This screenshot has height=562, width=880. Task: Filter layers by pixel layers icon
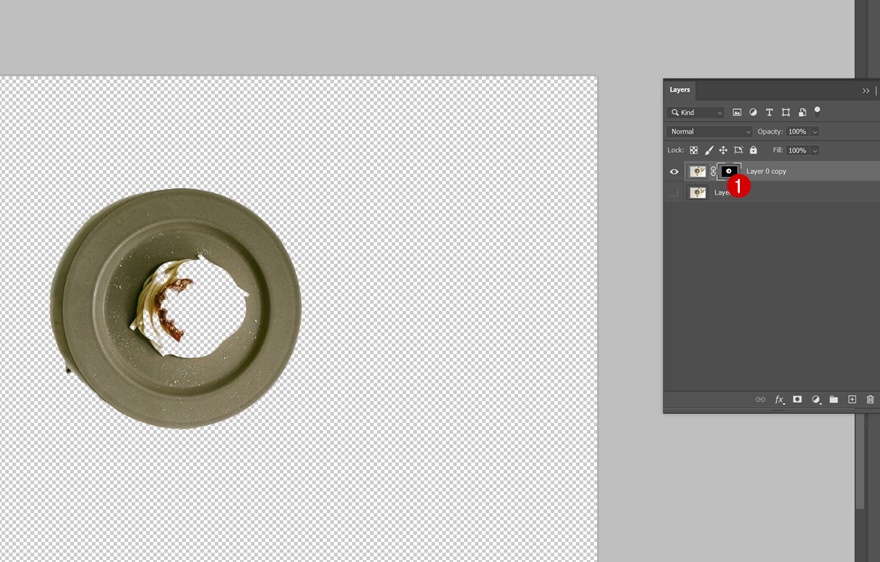(737, 112)
